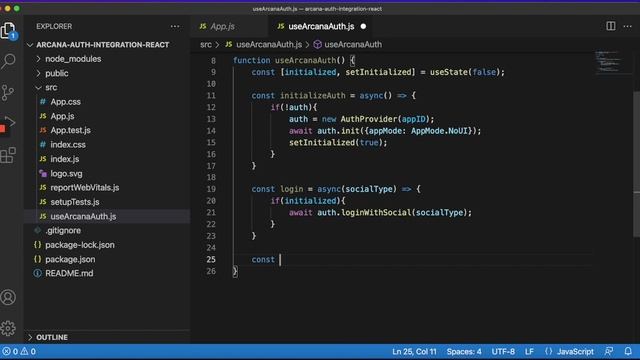Open the .gitignore file
Image resolution: width=640 pixels, height=360 pixels.
coord(63,231)
